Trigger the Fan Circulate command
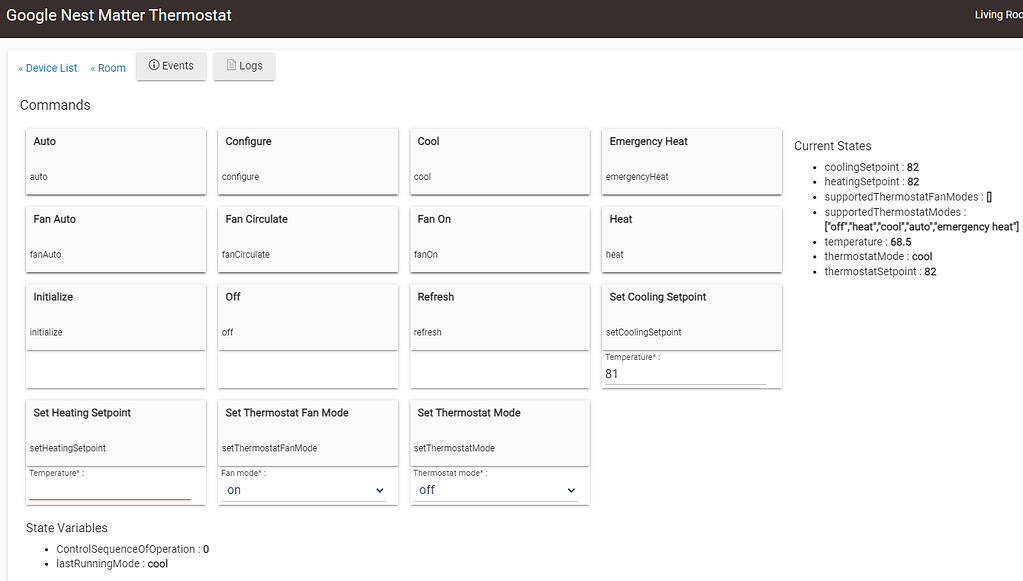This screenshot has height=581, width=1023. pos(307,238)
